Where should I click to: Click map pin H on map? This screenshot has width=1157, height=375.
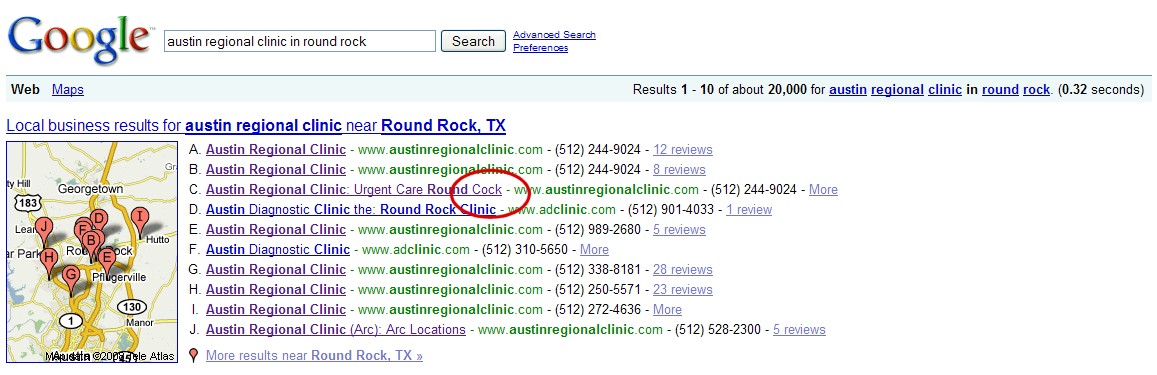point(49,262)
